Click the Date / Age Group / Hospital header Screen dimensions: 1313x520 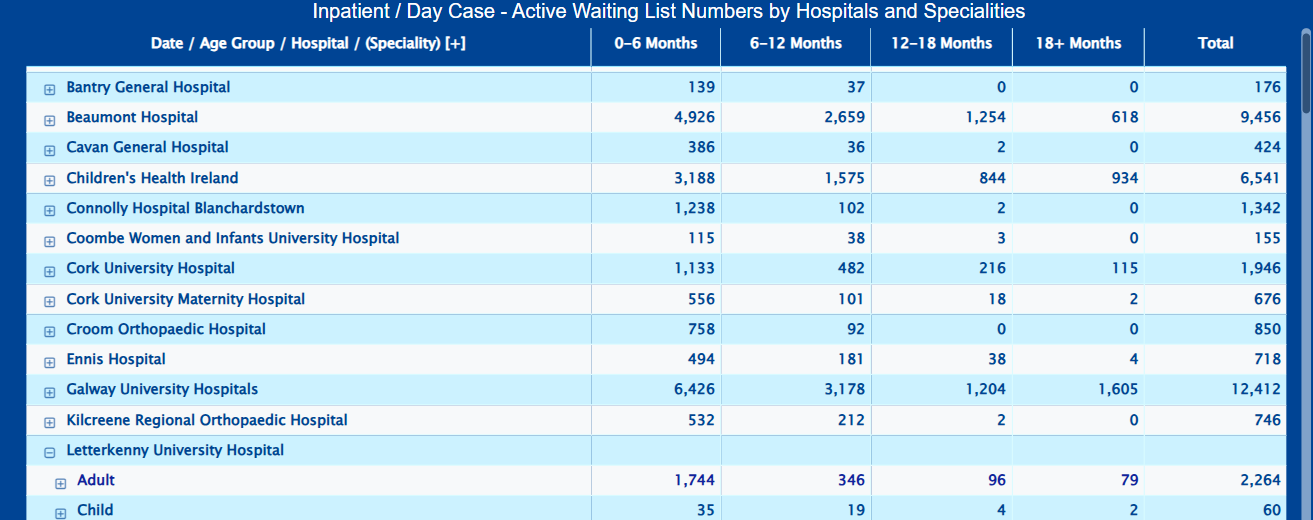pyautogui.click(x=308, y=43)
